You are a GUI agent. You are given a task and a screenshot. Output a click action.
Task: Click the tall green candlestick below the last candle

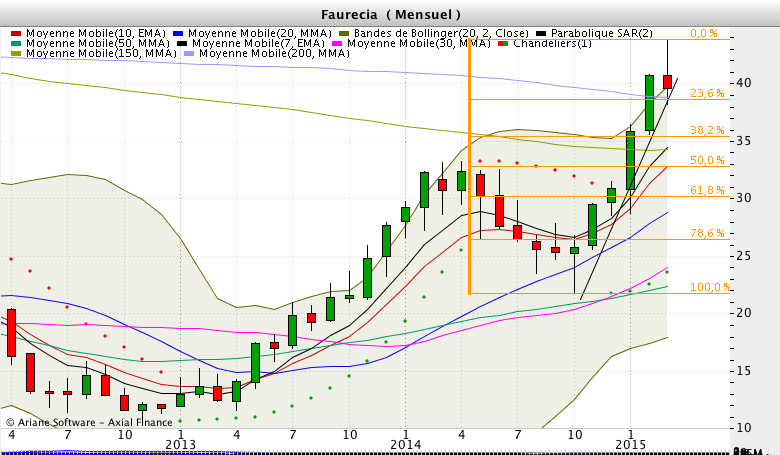click(x=649, y=103)
